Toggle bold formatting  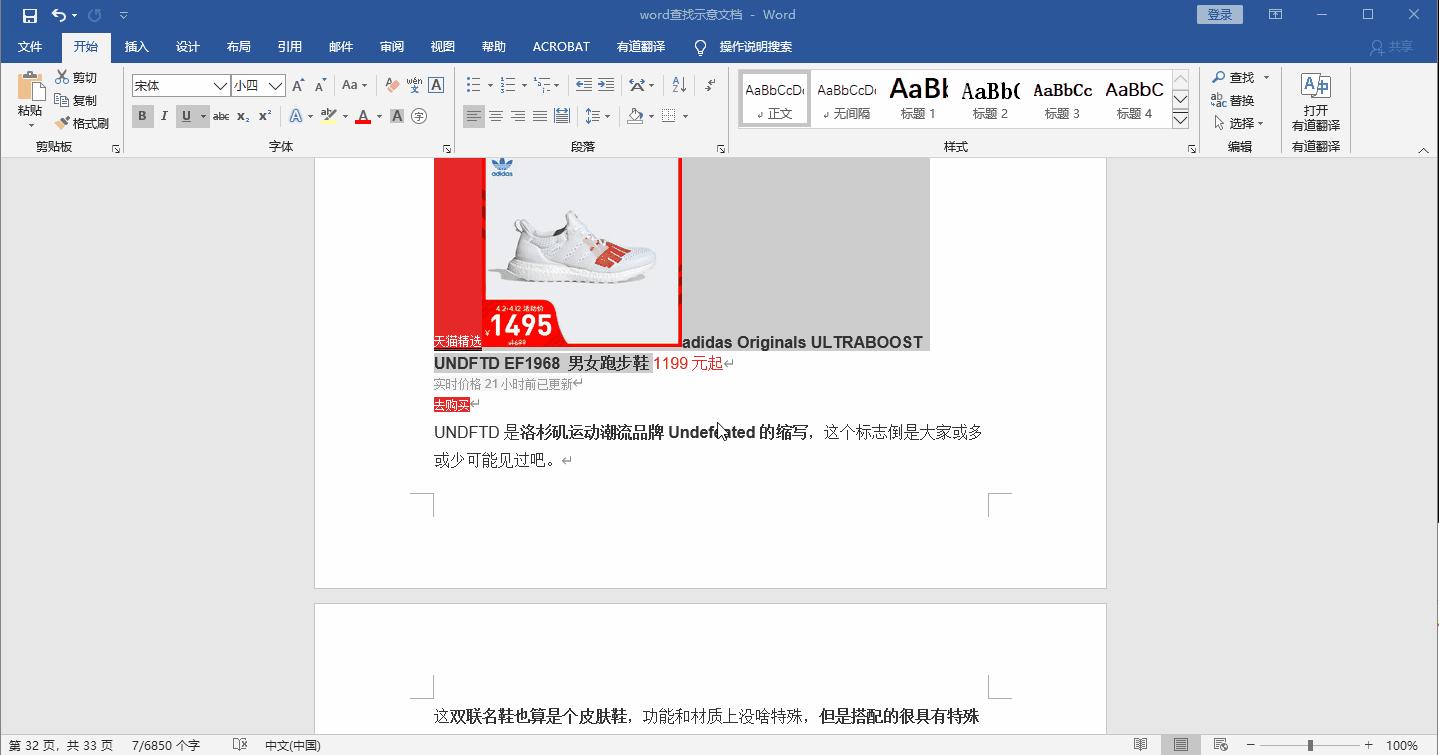coord(142,116)
